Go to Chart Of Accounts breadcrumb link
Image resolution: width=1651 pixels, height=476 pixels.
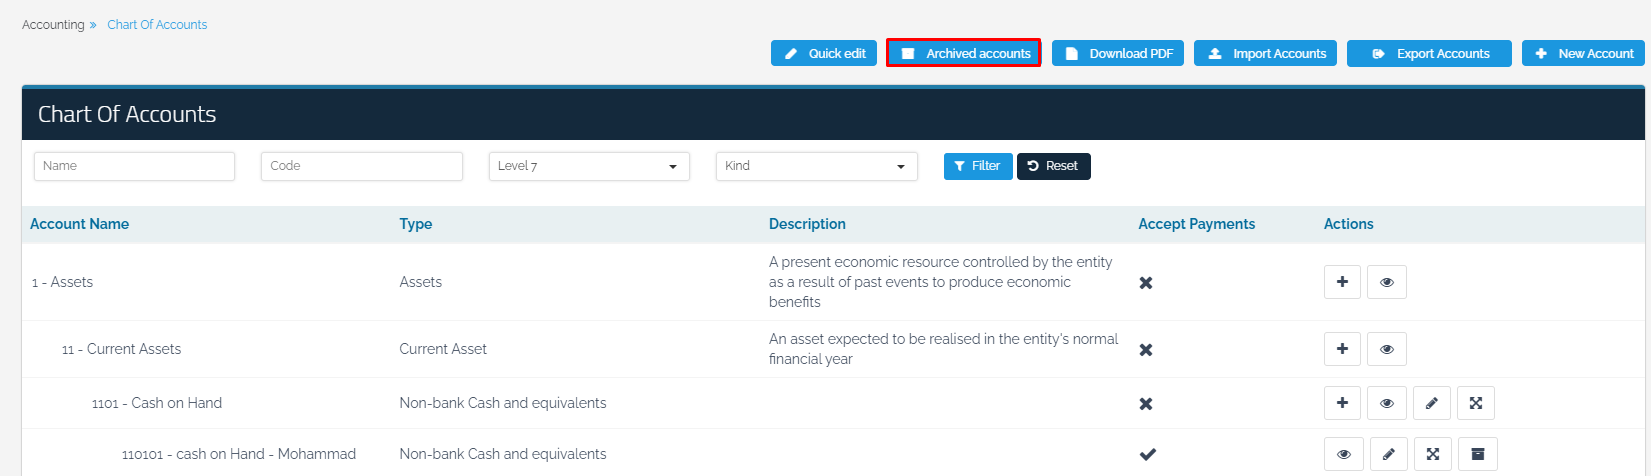coord(157,25)
